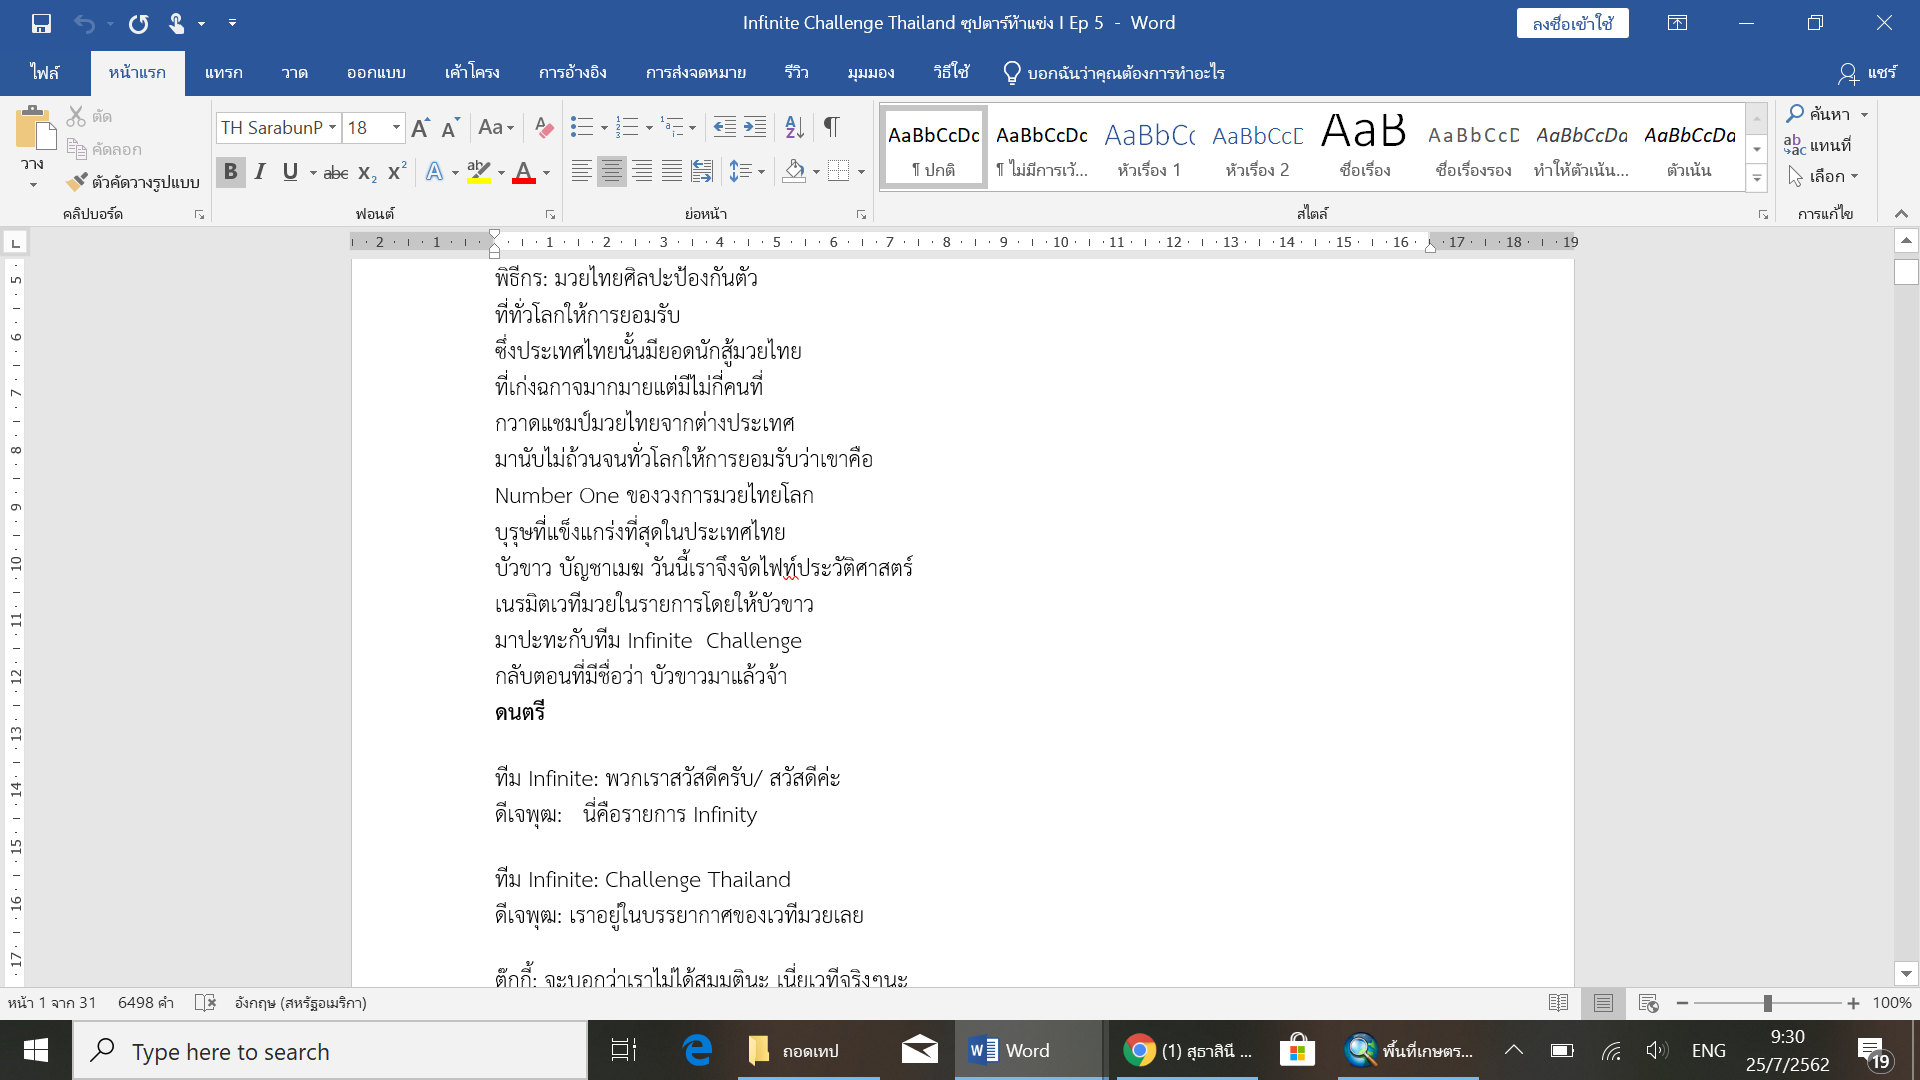Increase paragraph indent

coord(755,127)
